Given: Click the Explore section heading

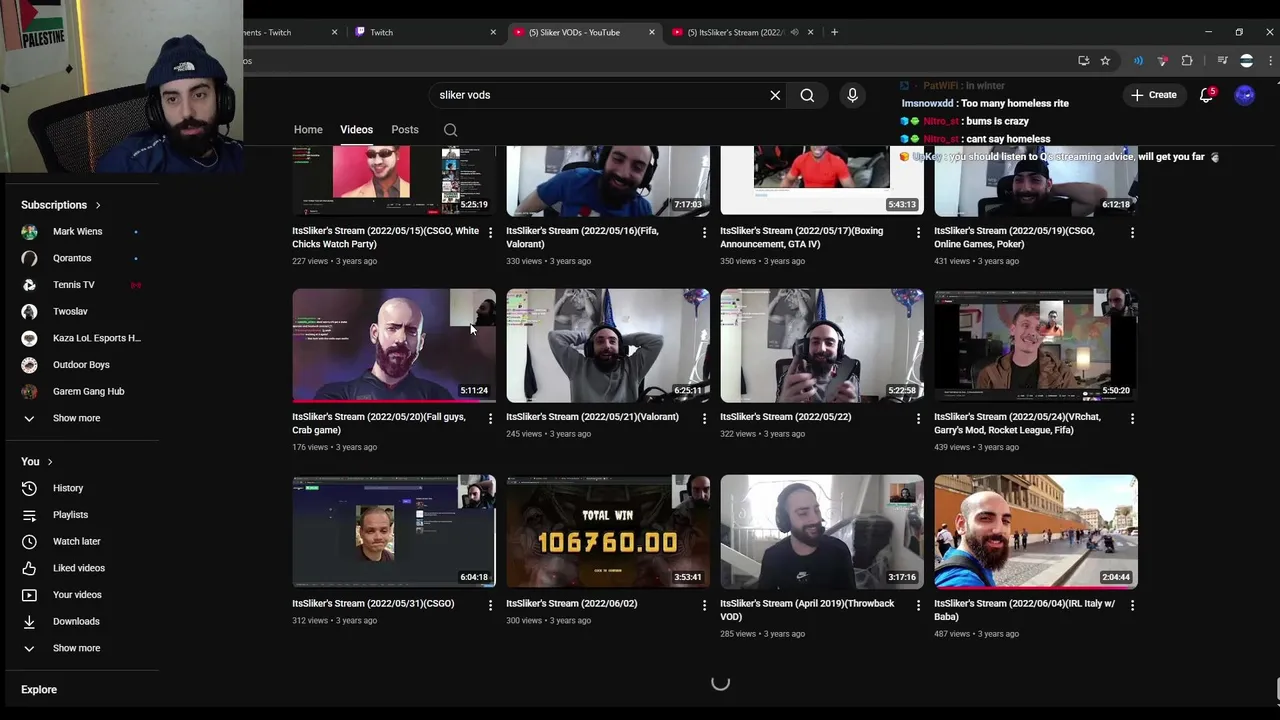Looking at the screenshot, I should click(39, 690).
